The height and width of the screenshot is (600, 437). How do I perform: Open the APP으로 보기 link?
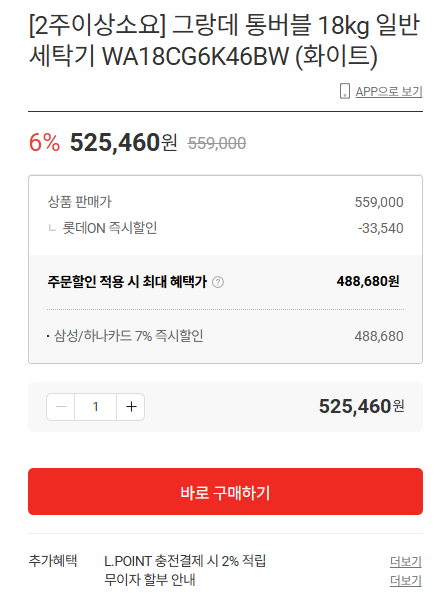[389, 92]
